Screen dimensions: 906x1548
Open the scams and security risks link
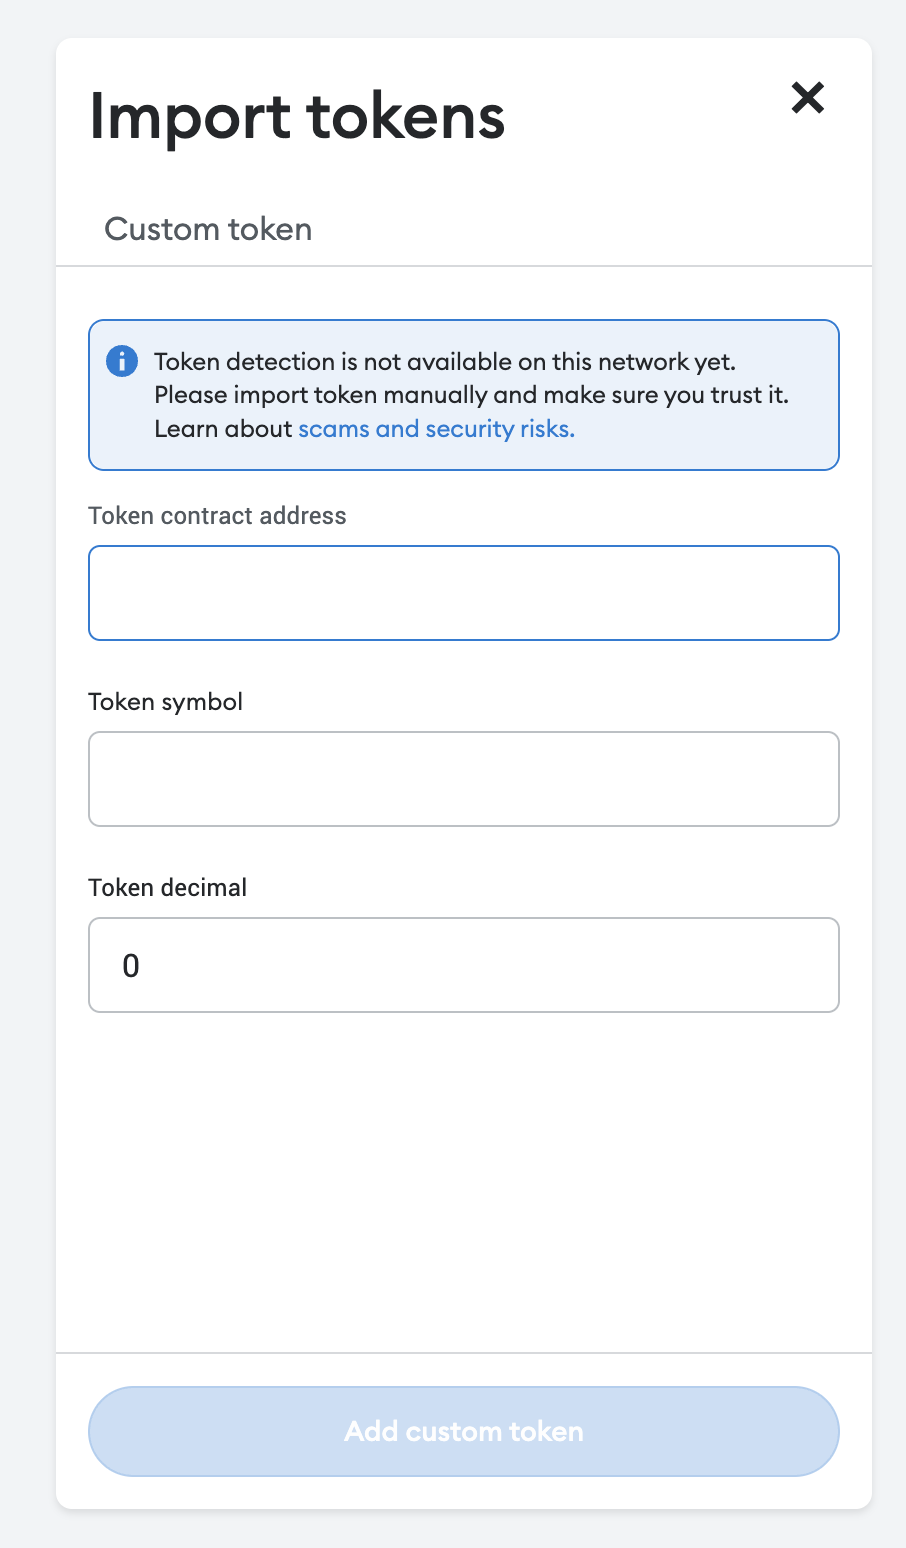pos(436,428)
